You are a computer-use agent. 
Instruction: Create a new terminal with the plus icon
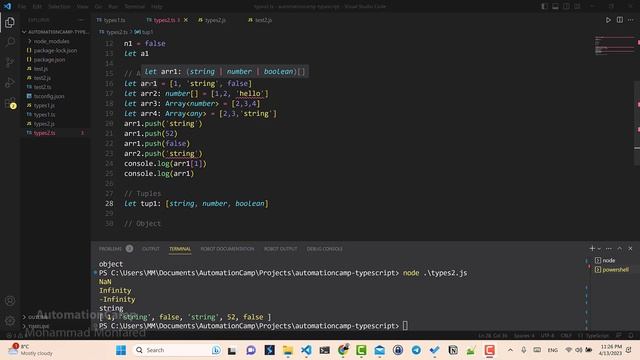[592, 248]
